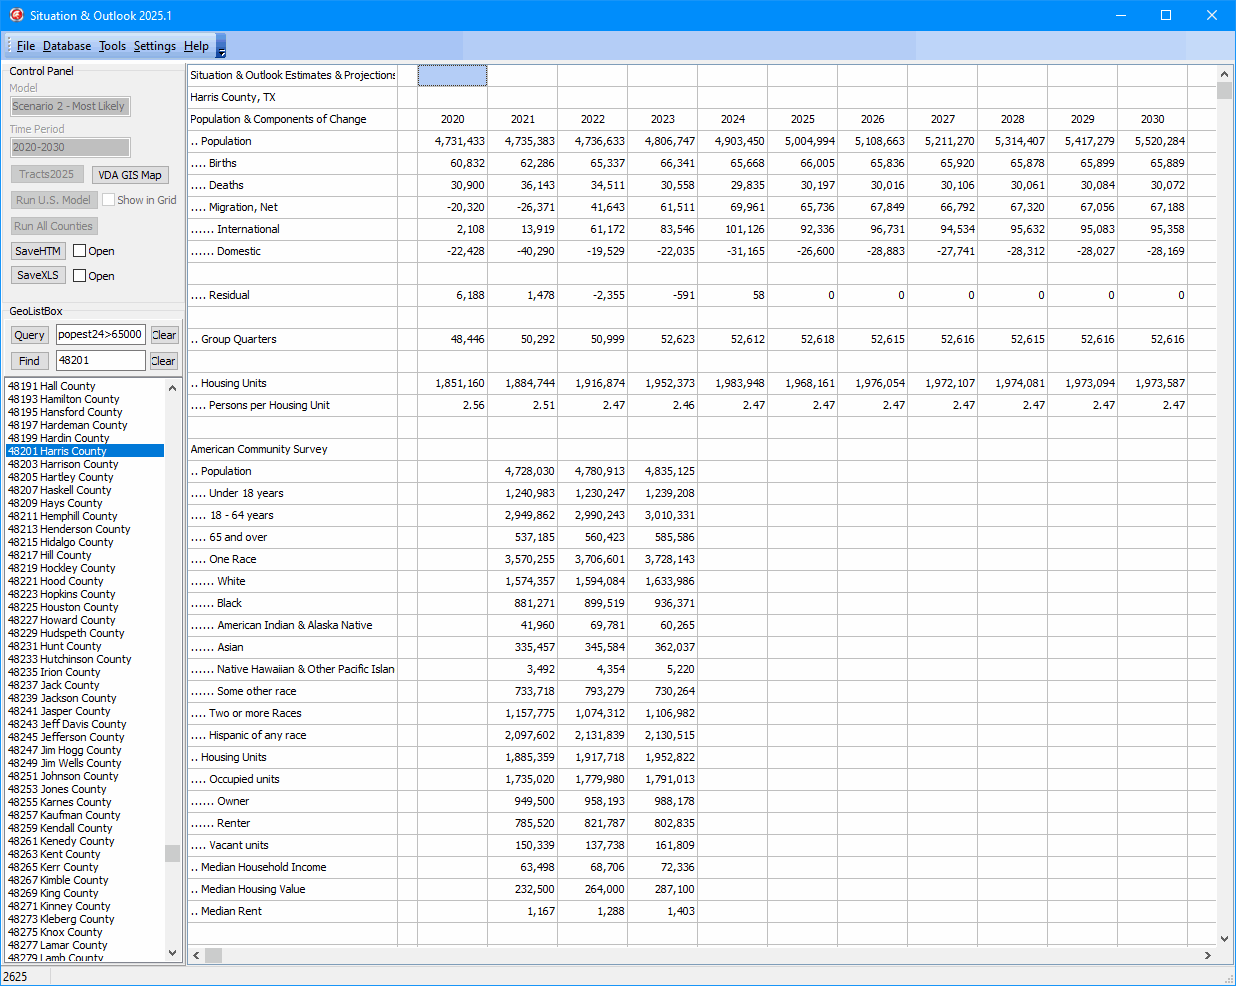Select 48277 Lamar County in list
The height and width of the screenshot is (986, 1236).
[85, 945]
